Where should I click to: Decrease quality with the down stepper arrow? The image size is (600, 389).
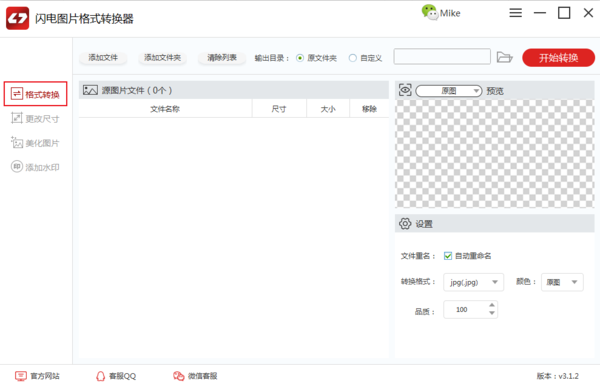492,313
